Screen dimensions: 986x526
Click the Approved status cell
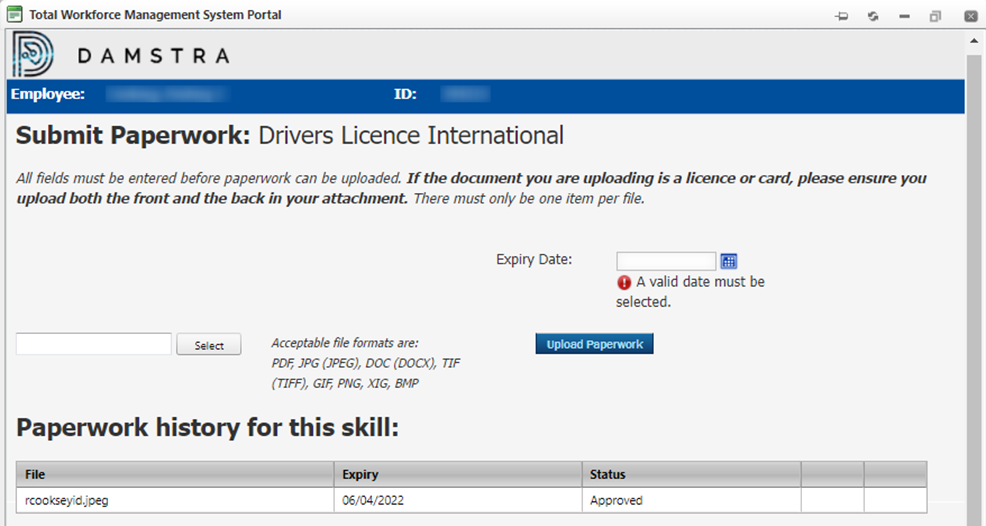[691, 500]
